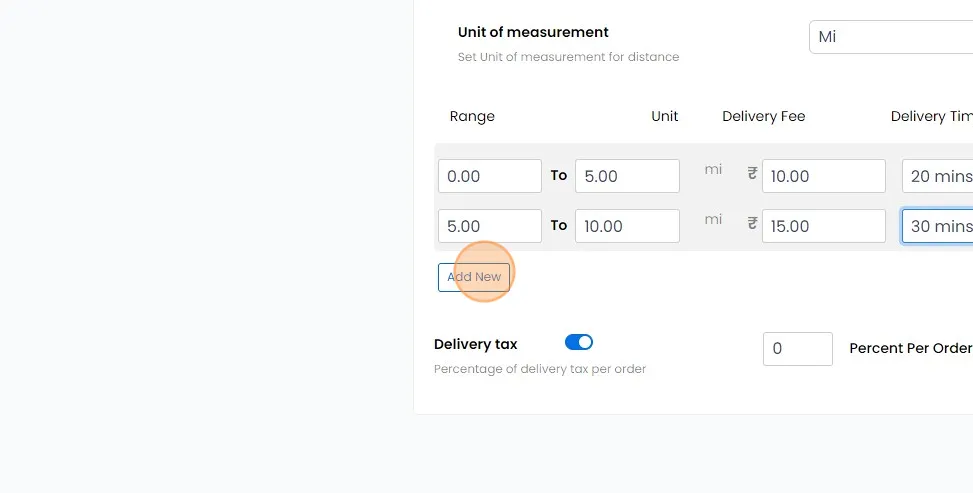Edit range end field showing 10.00

tap(627, 226)
